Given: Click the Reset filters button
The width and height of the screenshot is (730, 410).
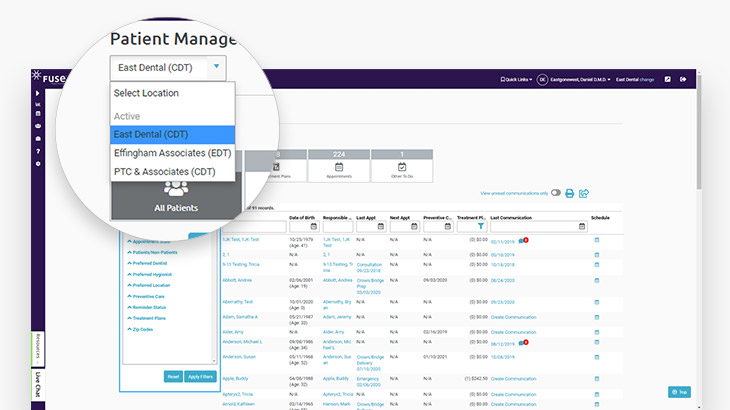Looking at the screenshot, I should (172, 376).
